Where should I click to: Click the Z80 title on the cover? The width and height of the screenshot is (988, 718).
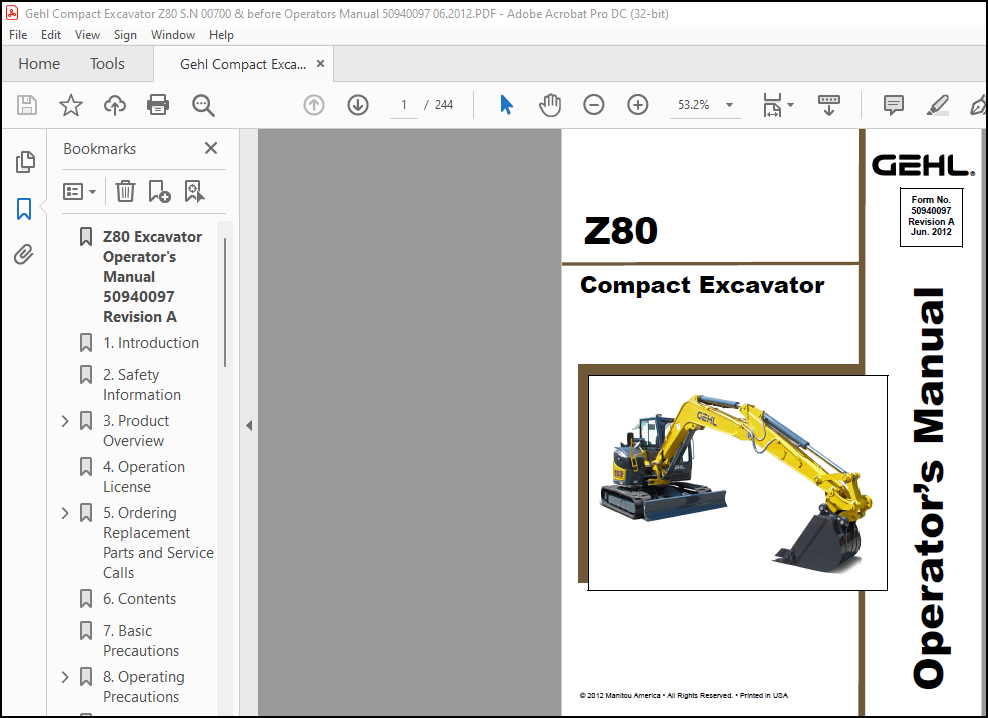(x=621, y=231)
